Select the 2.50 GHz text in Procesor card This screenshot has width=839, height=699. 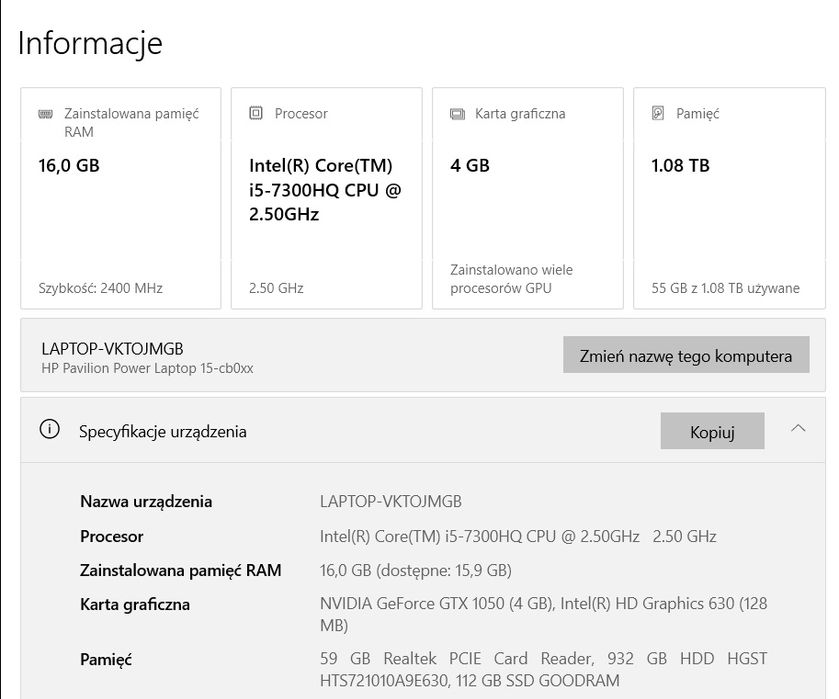(x=276, y=288)
